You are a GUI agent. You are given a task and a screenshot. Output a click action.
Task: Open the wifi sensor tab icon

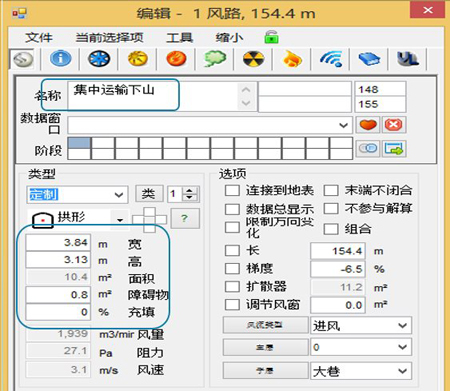coord(331,59)
